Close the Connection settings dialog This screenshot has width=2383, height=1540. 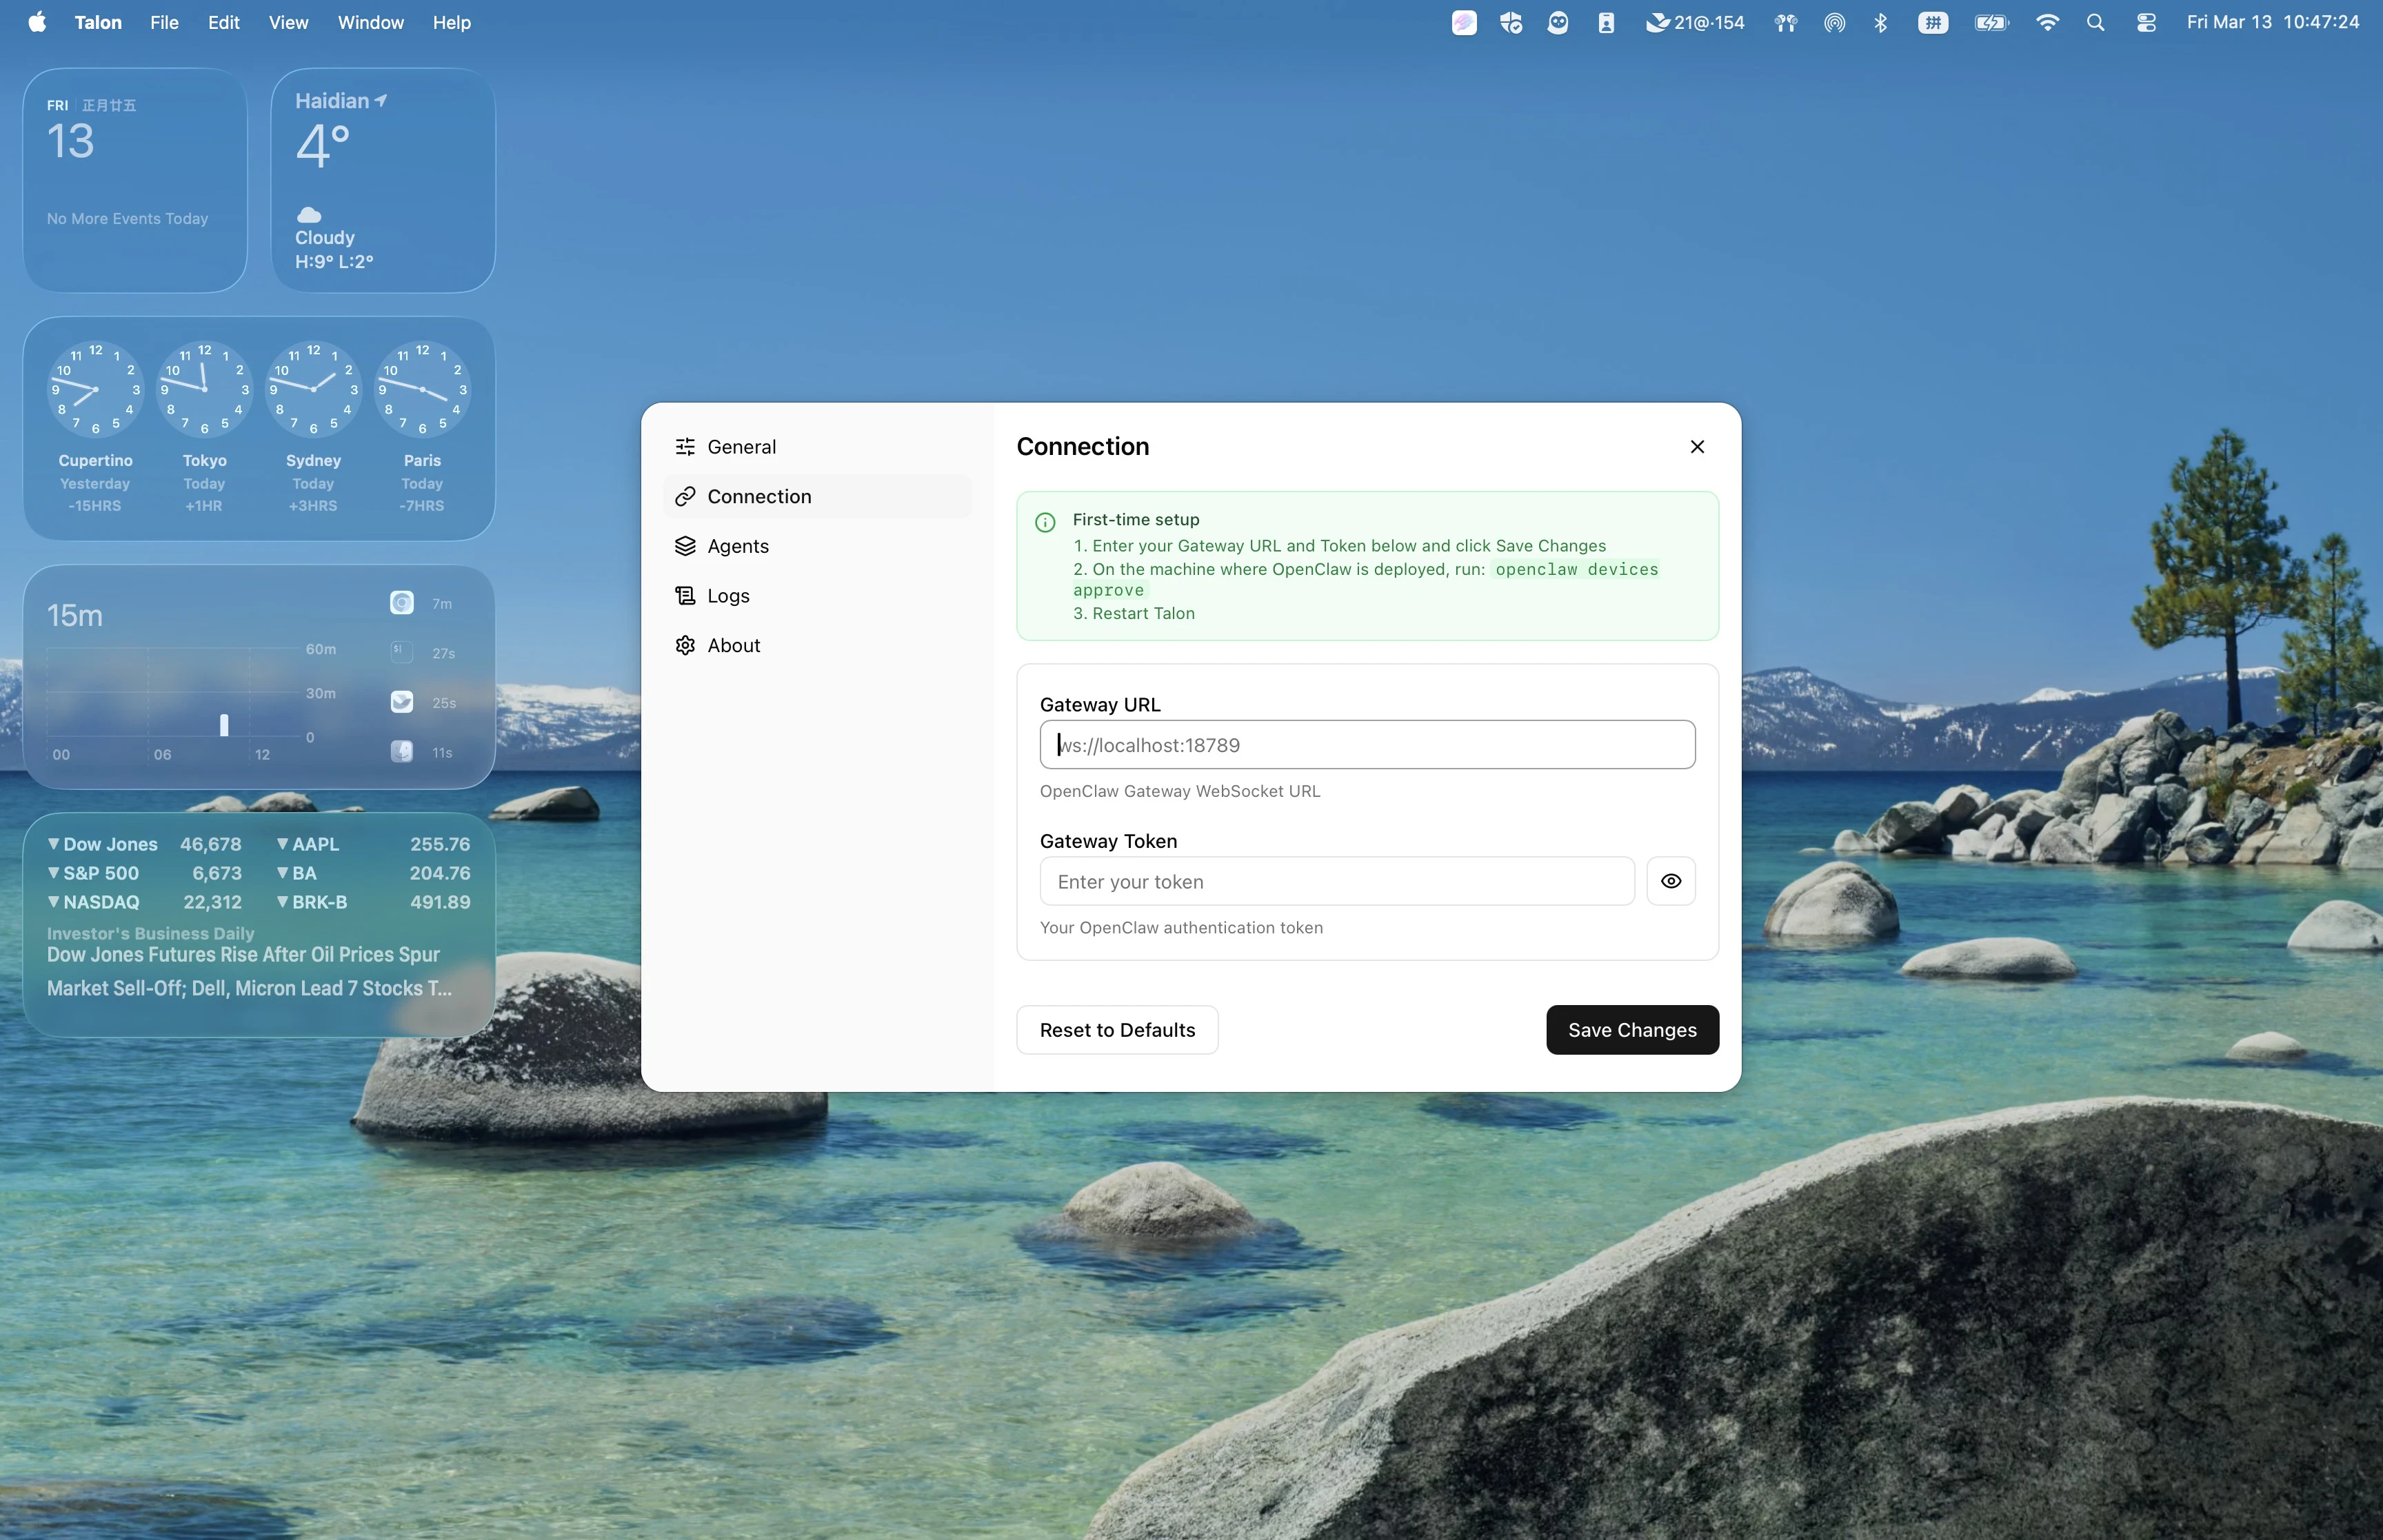(x=1696, y=447)
